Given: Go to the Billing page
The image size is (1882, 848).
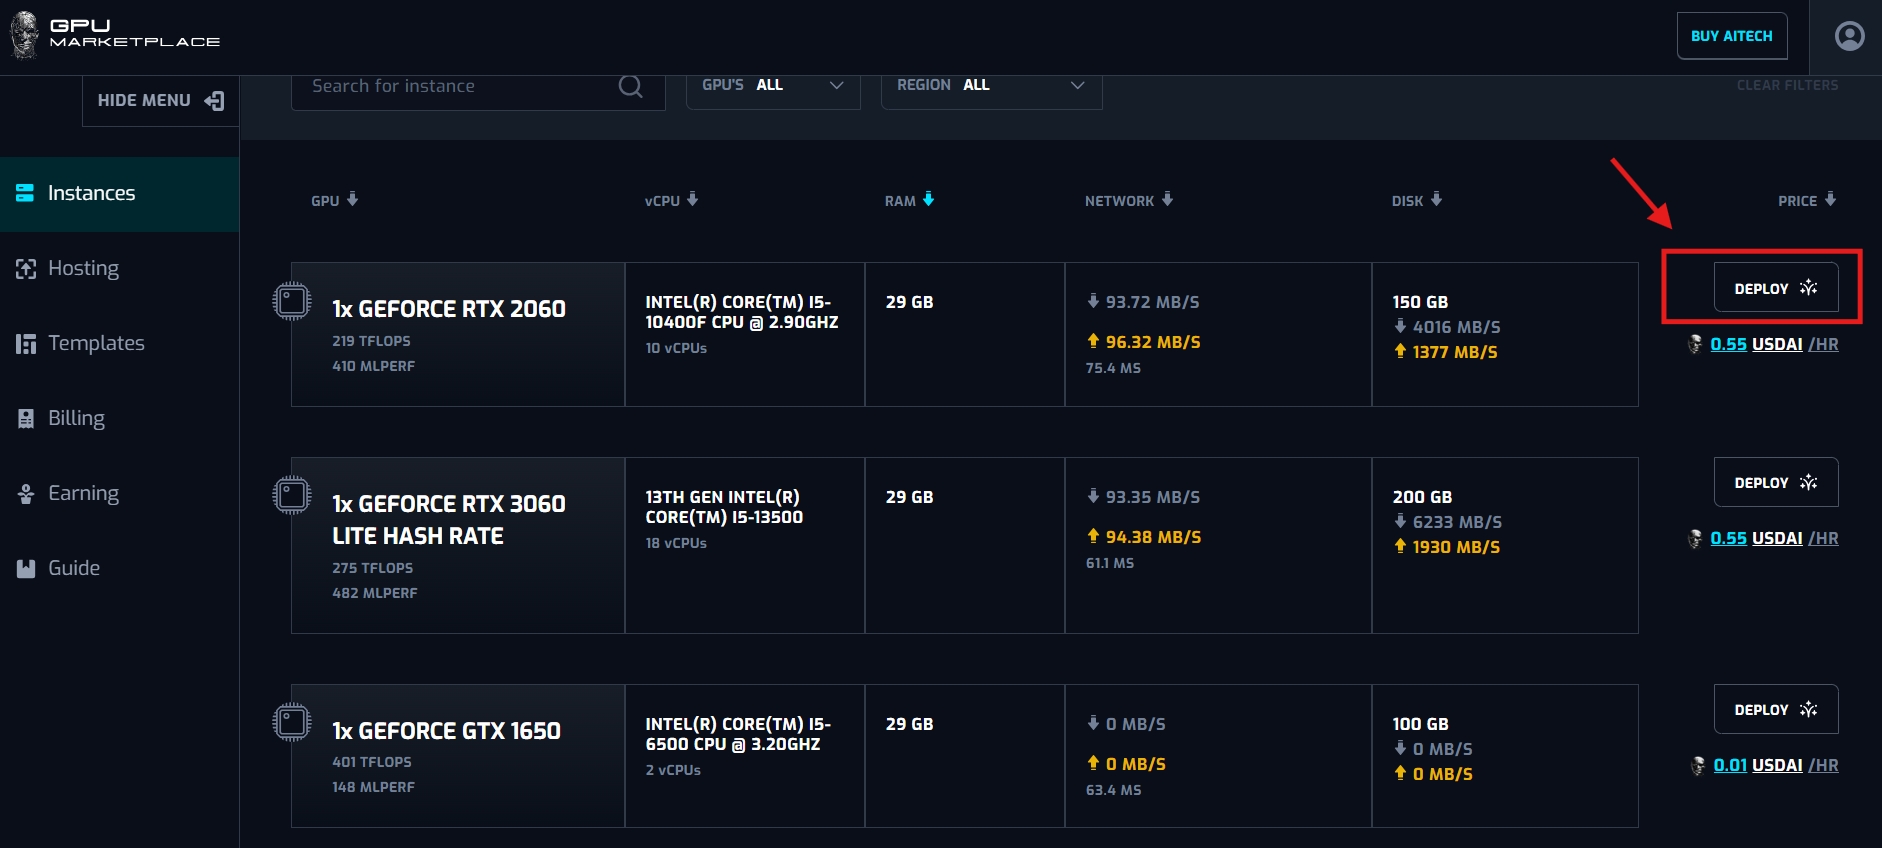Looking at the screenshot, I should coord(76,418).
